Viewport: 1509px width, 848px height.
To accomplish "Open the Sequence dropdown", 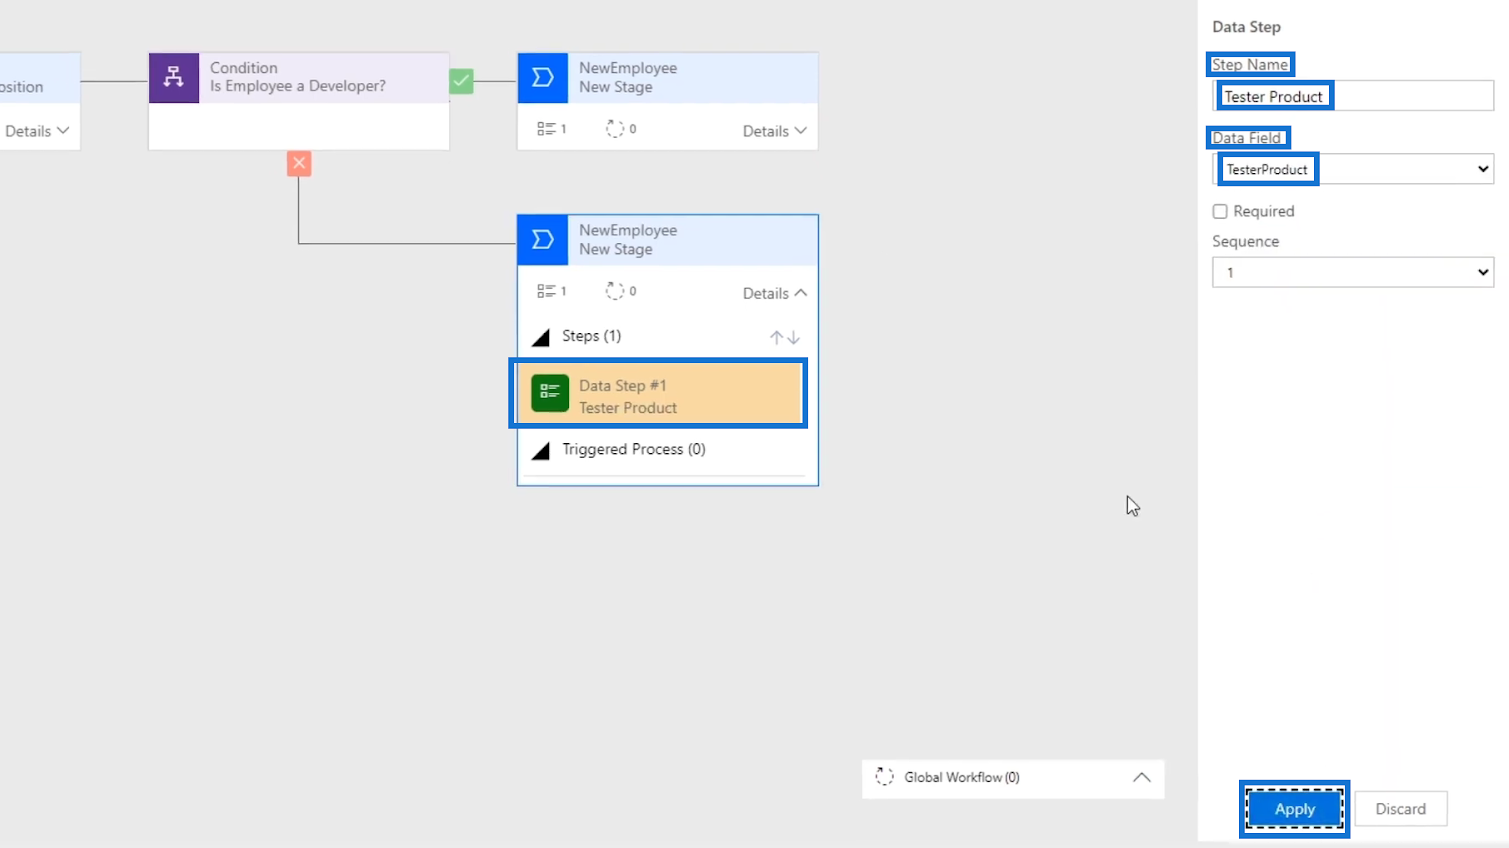I will [1353, 272].
